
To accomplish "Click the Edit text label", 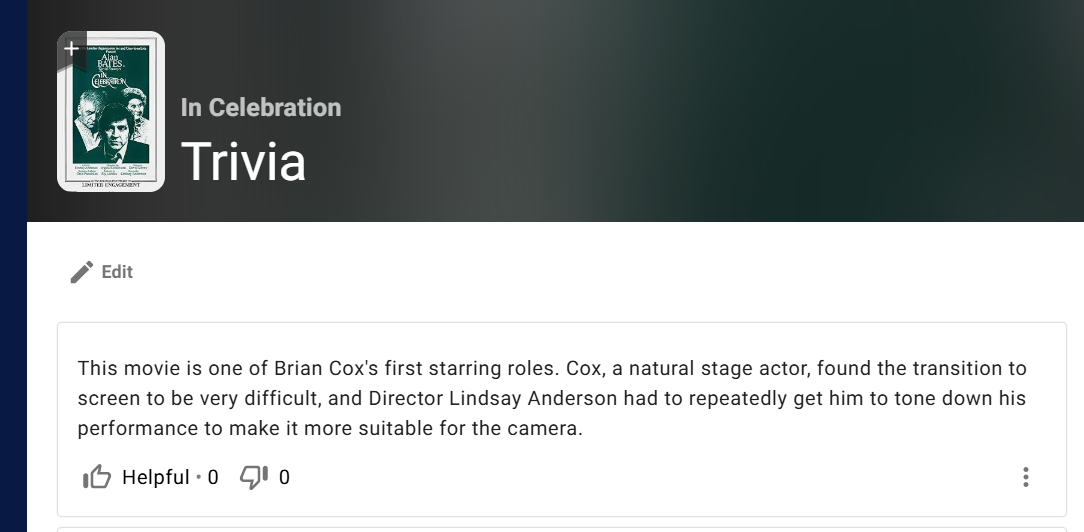I will coord(117,272).
